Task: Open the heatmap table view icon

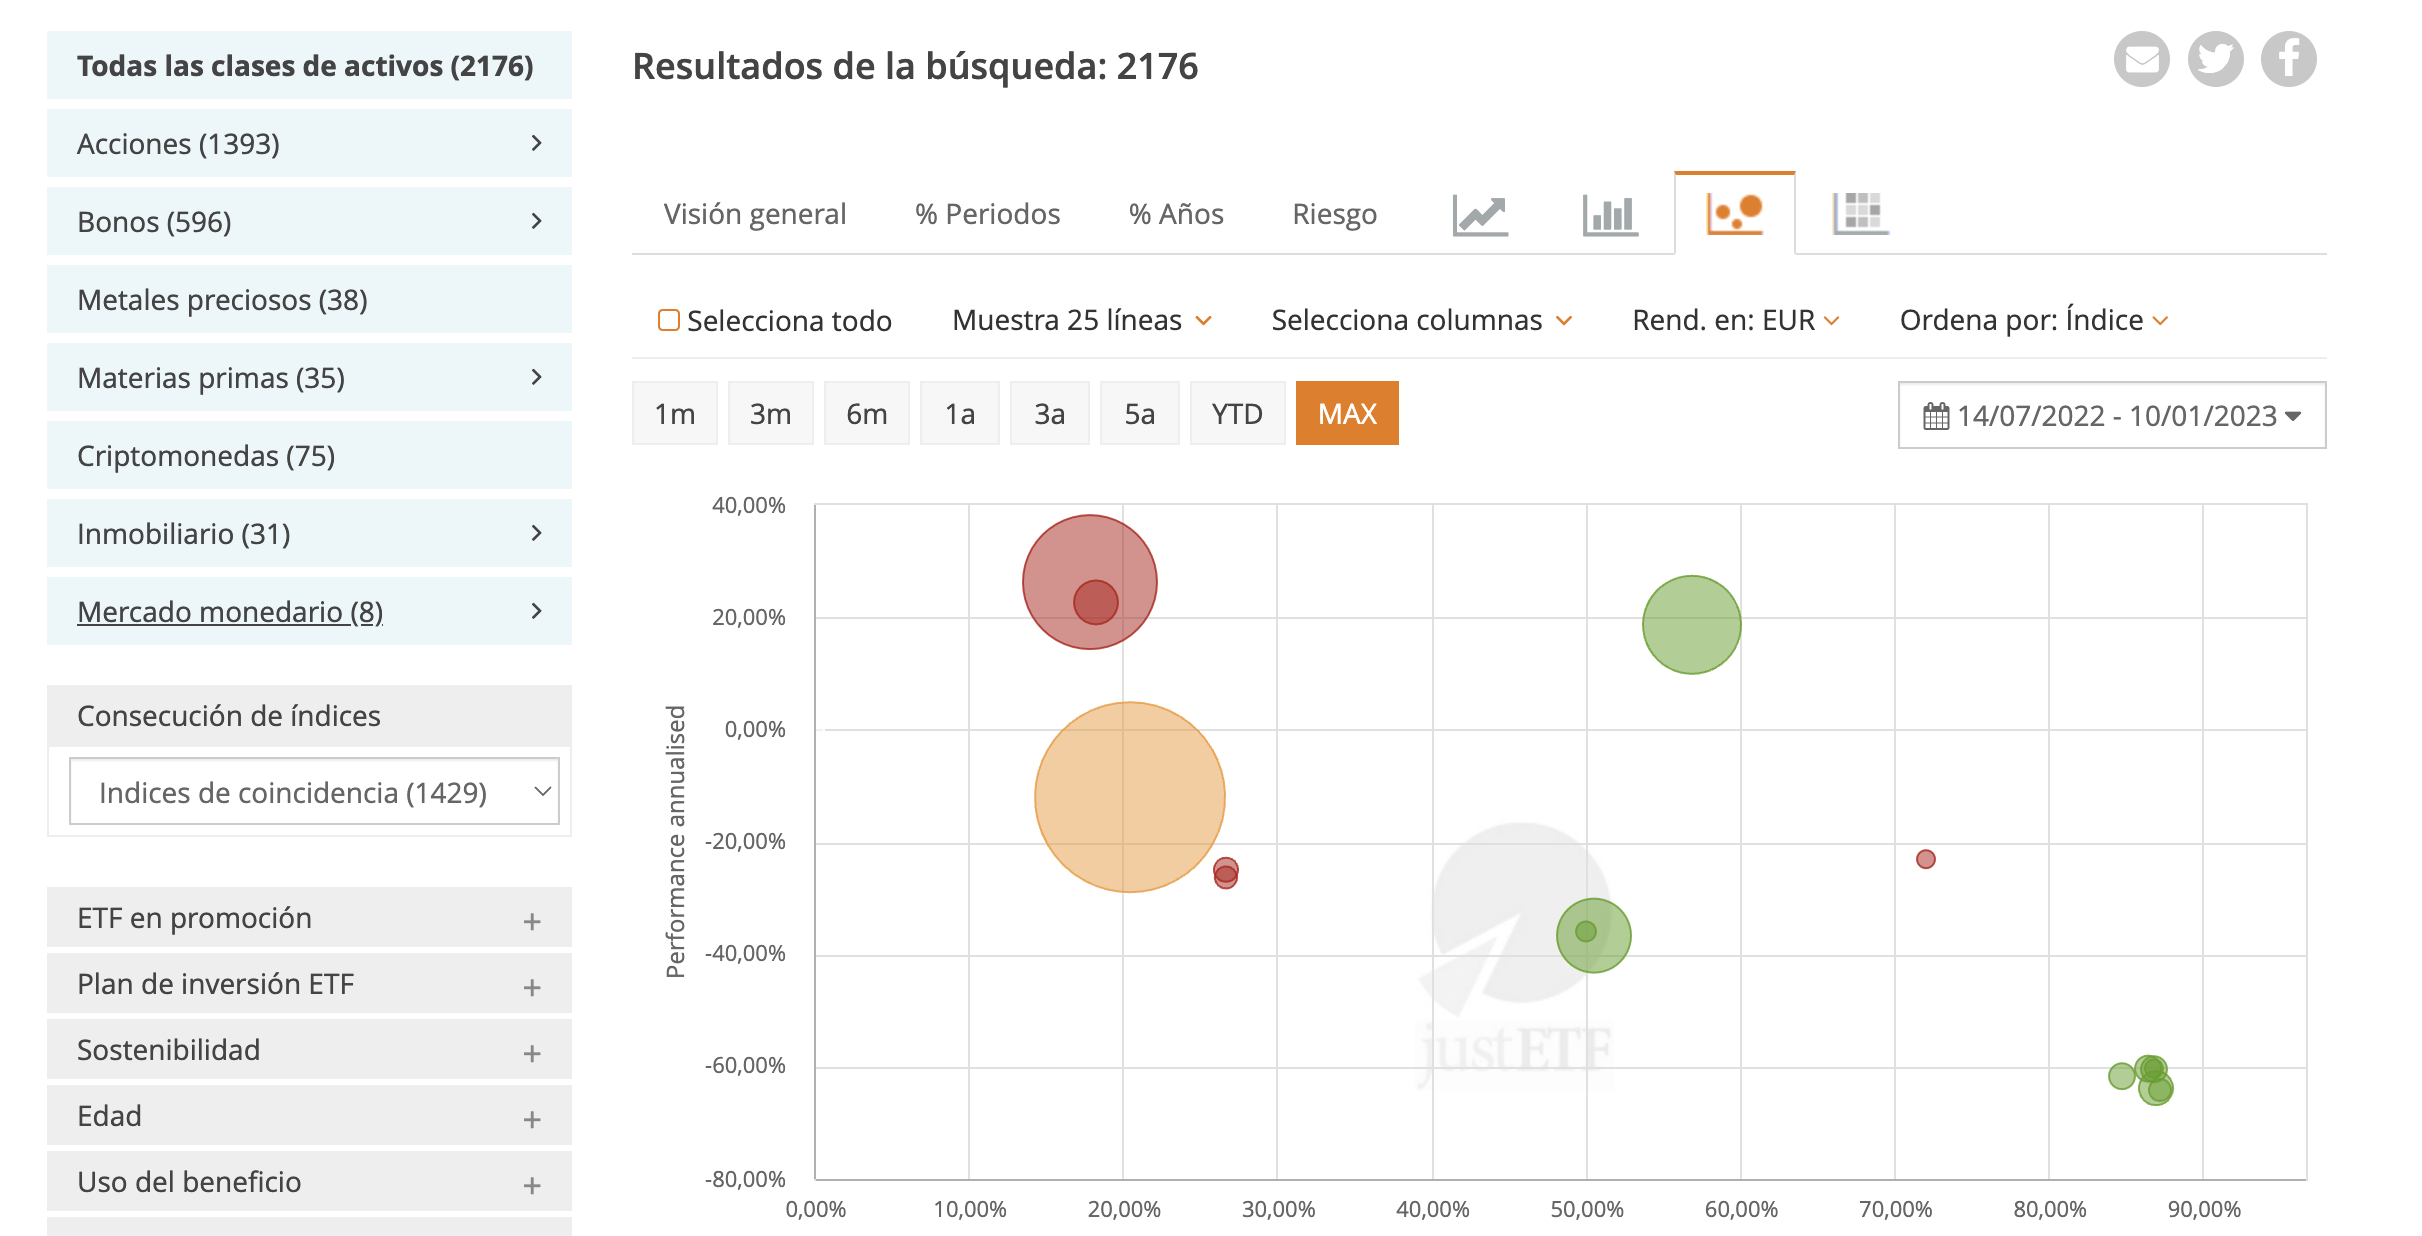Action: click(x=1859, y=213)
